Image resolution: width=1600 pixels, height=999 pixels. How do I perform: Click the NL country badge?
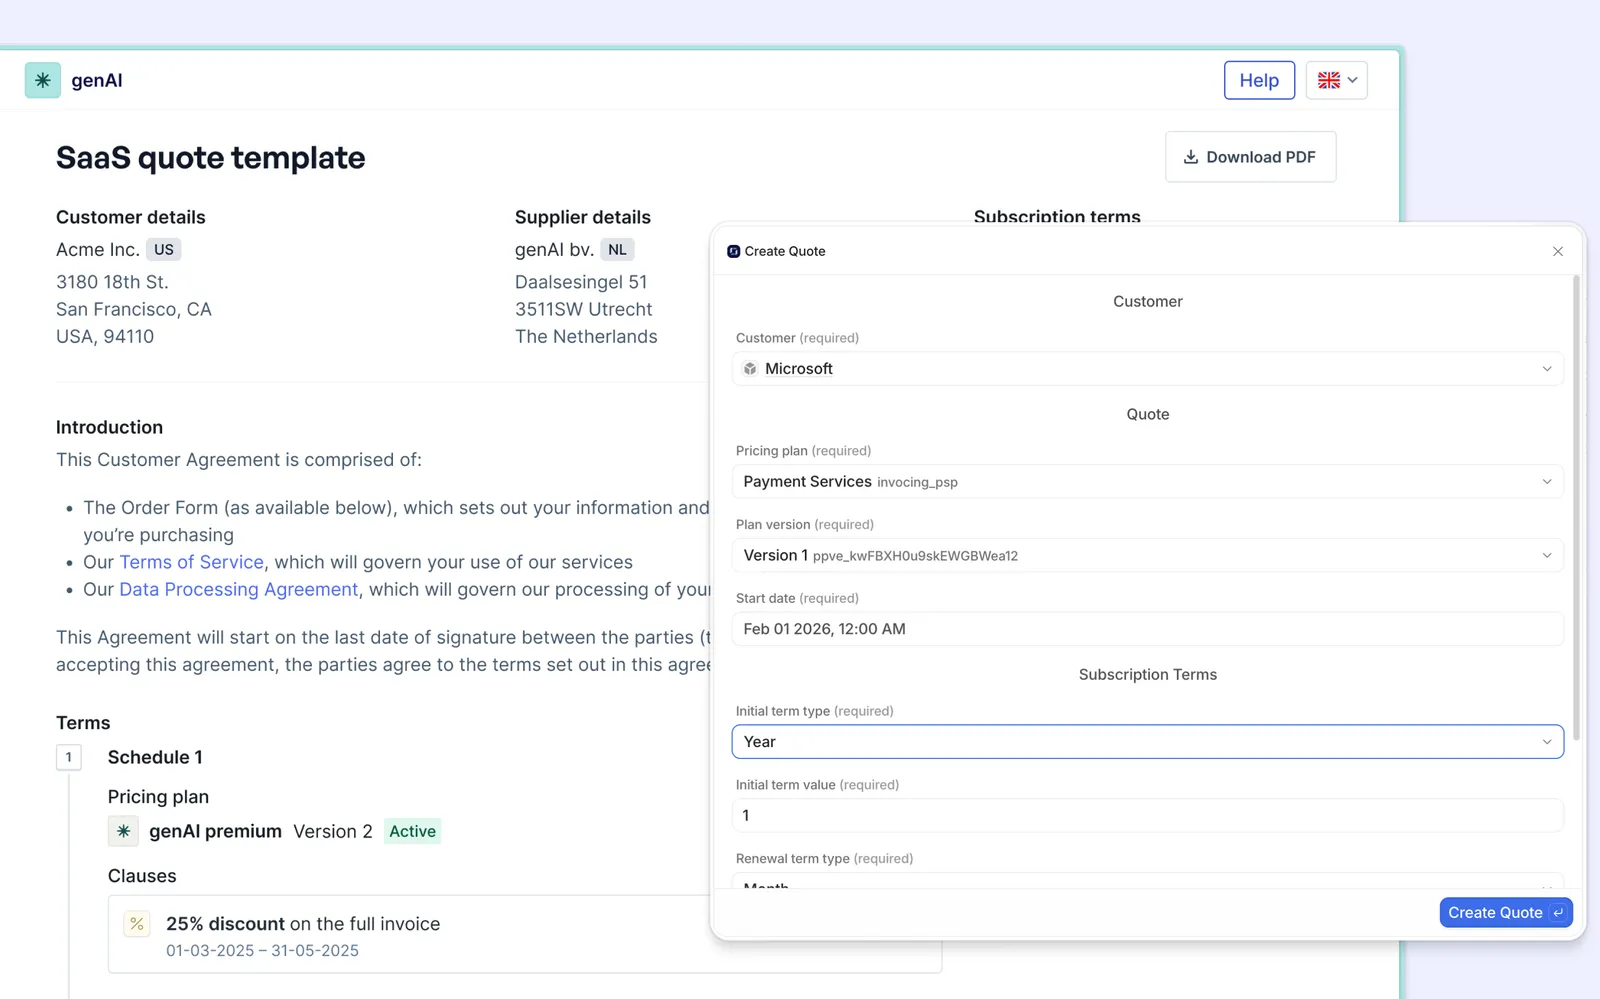(x=617, y=250)
